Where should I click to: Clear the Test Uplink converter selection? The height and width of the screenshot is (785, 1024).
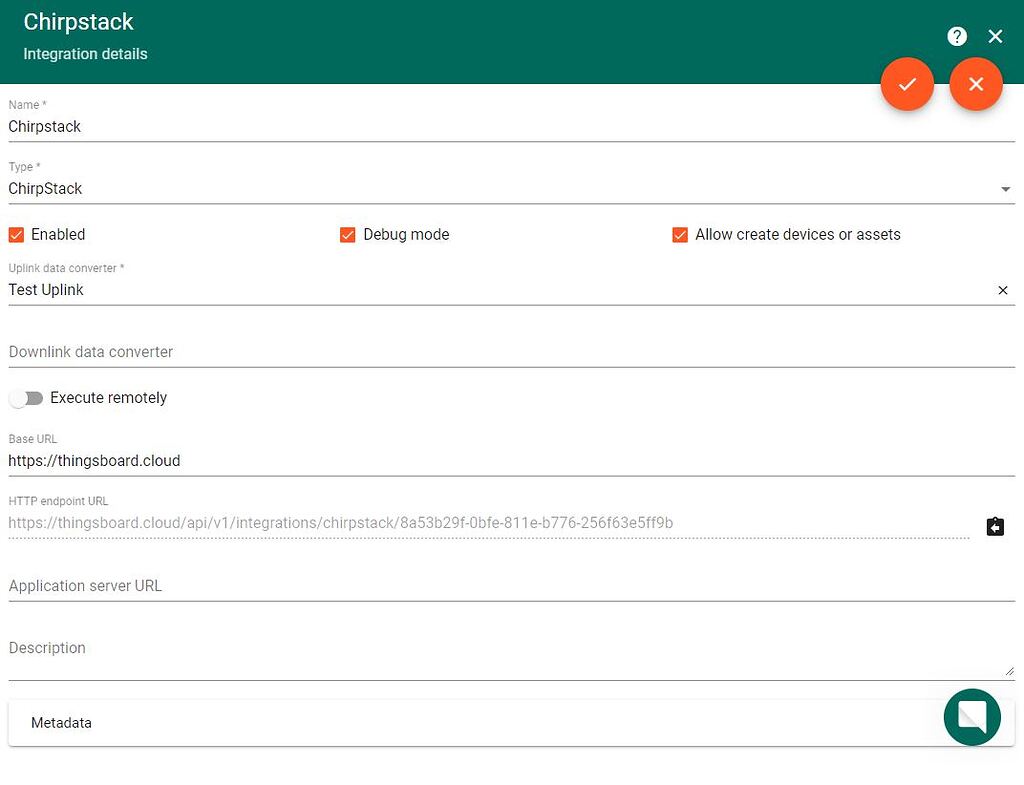(x=1003, y=290)
